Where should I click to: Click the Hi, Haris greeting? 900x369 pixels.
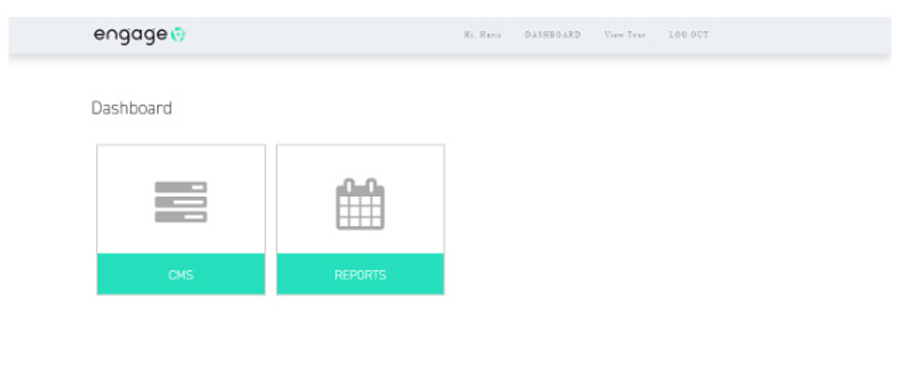point(483,35)
